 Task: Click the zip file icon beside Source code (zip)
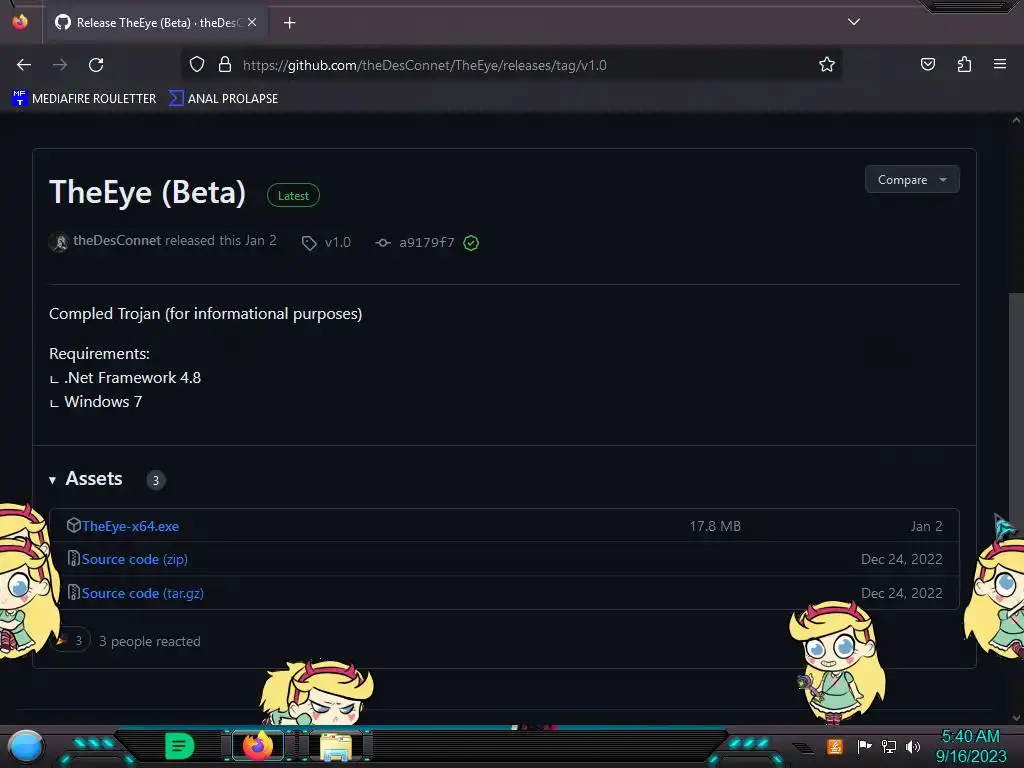click(x=73, y=559)
